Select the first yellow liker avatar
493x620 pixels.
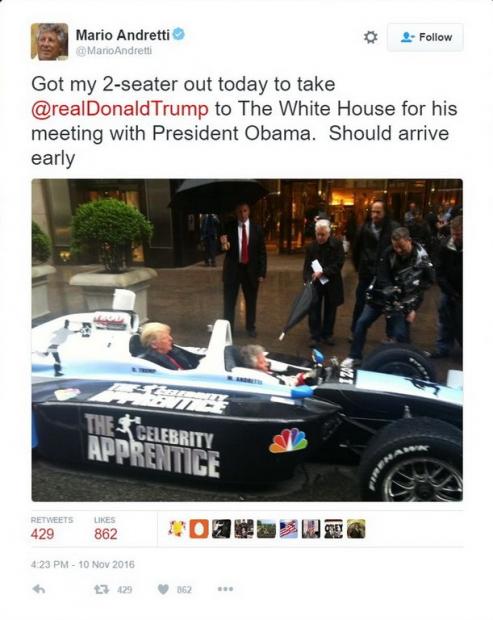pos(177,529)
